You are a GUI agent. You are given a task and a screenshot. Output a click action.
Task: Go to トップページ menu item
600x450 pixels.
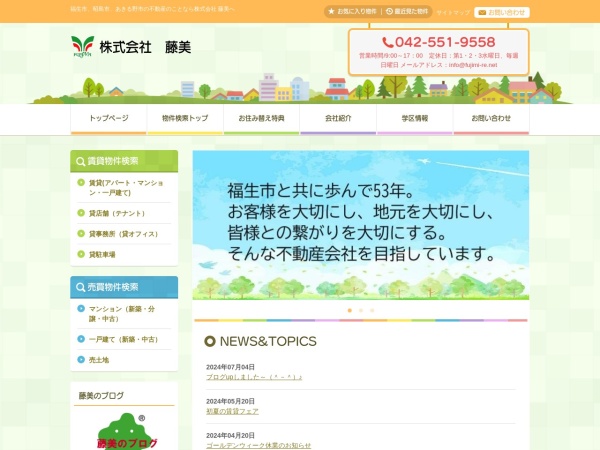click(x=109, y=119)
